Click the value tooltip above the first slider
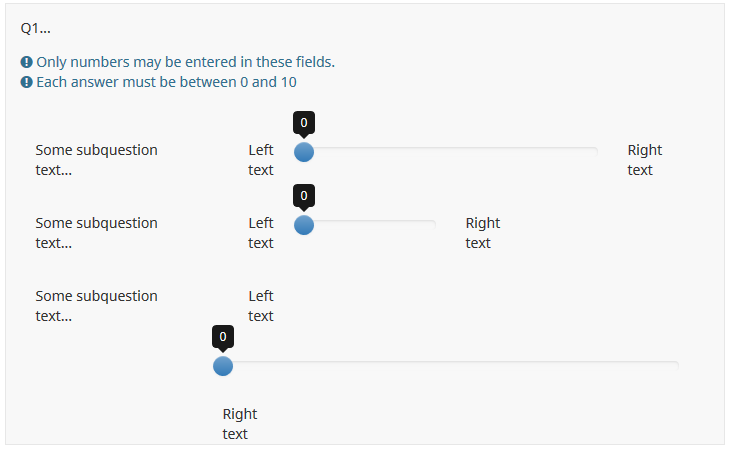Viewport: 737px width, 458px height. tap(304, 123)
